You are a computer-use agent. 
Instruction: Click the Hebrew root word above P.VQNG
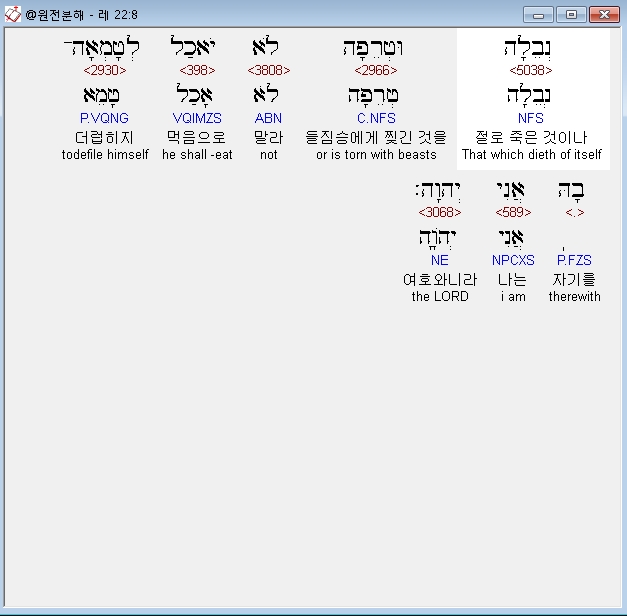point(101,95)
